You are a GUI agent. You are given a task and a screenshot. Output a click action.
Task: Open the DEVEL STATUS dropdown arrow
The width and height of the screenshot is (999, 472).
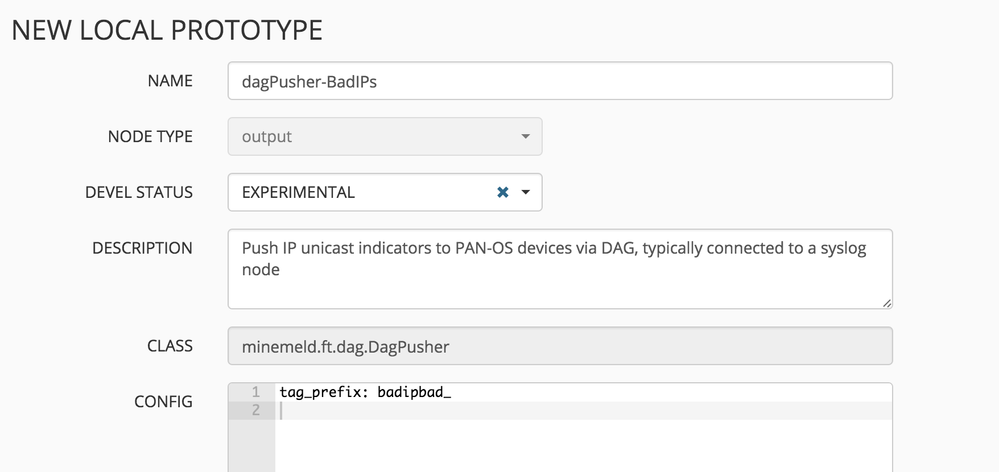pos(526,192)
